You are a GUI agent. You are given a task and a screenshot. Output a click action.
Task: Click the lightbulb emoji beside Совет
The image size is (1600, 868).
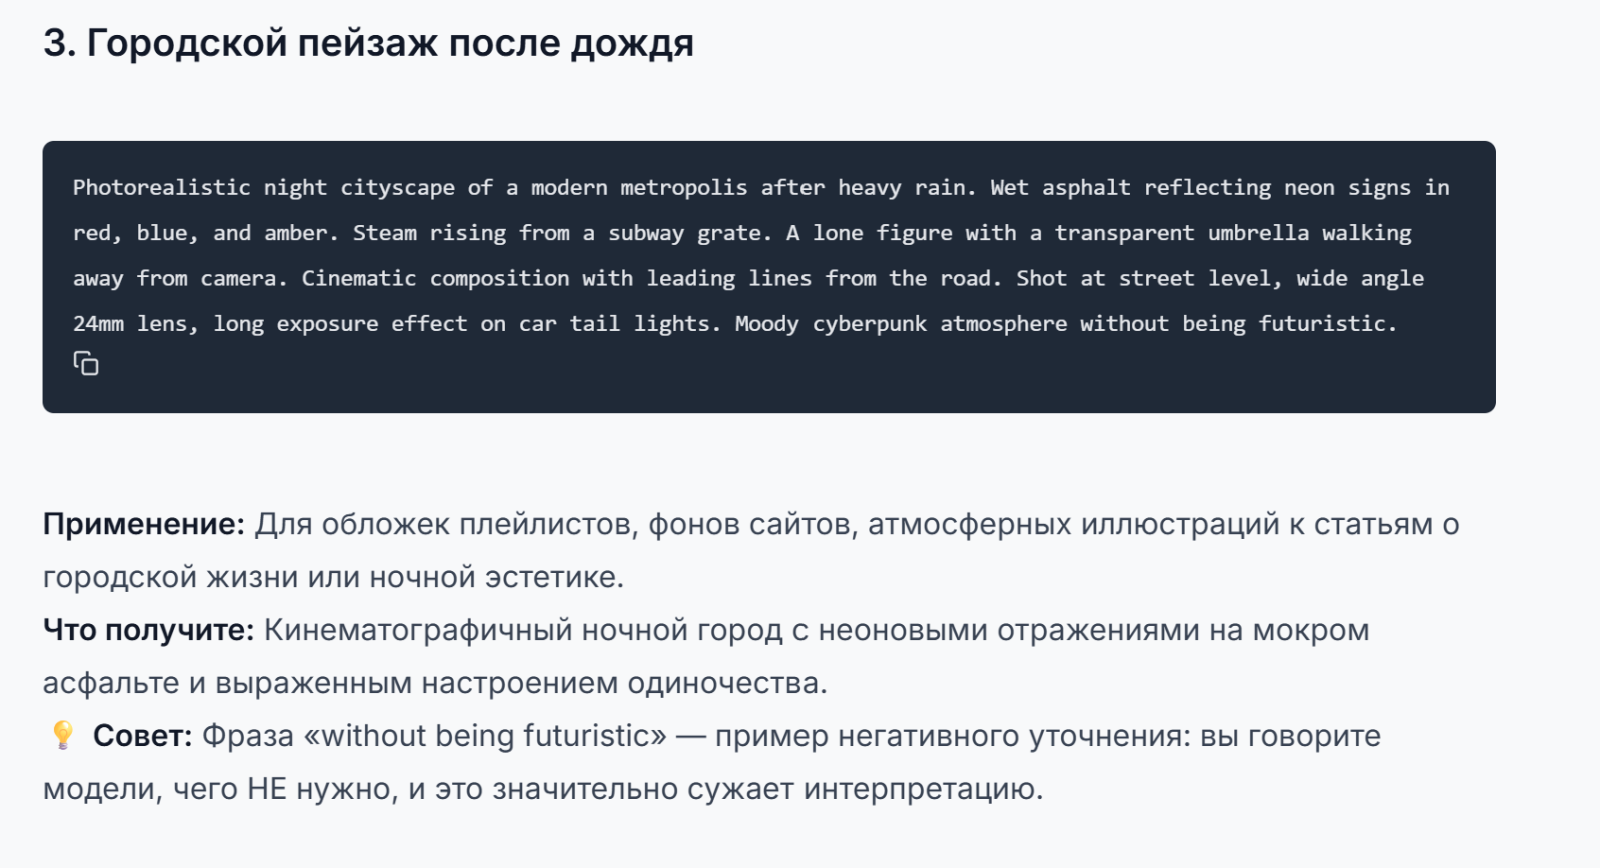pyautogui.click(x=62, y=736)
